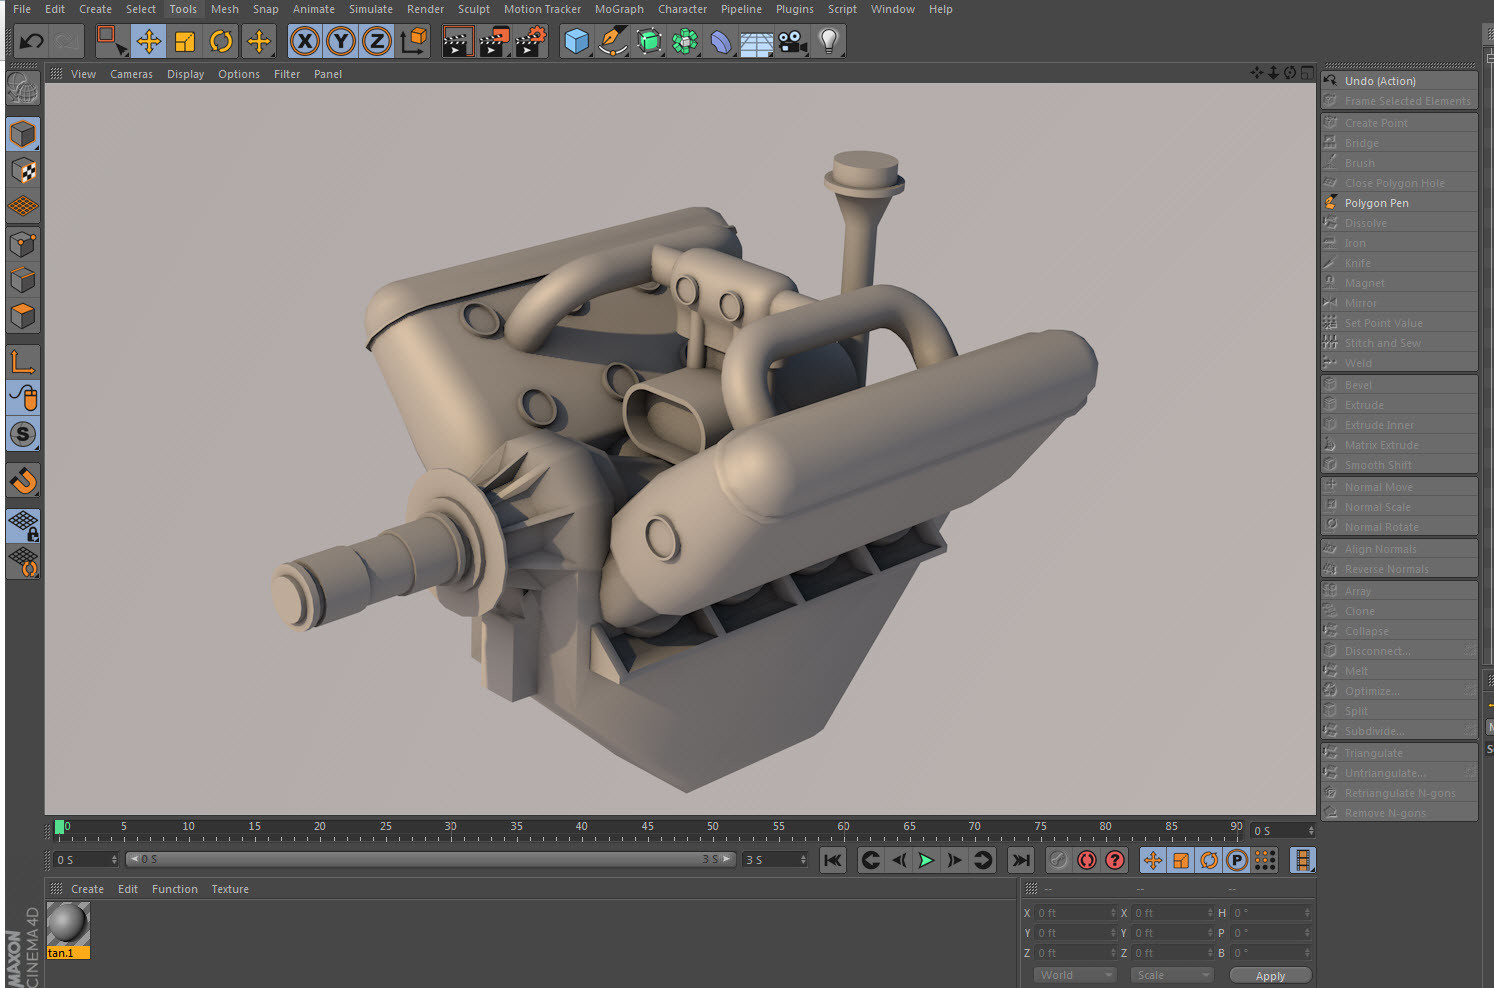Open the viewport Cameras menu

click(x=131, y=74)
